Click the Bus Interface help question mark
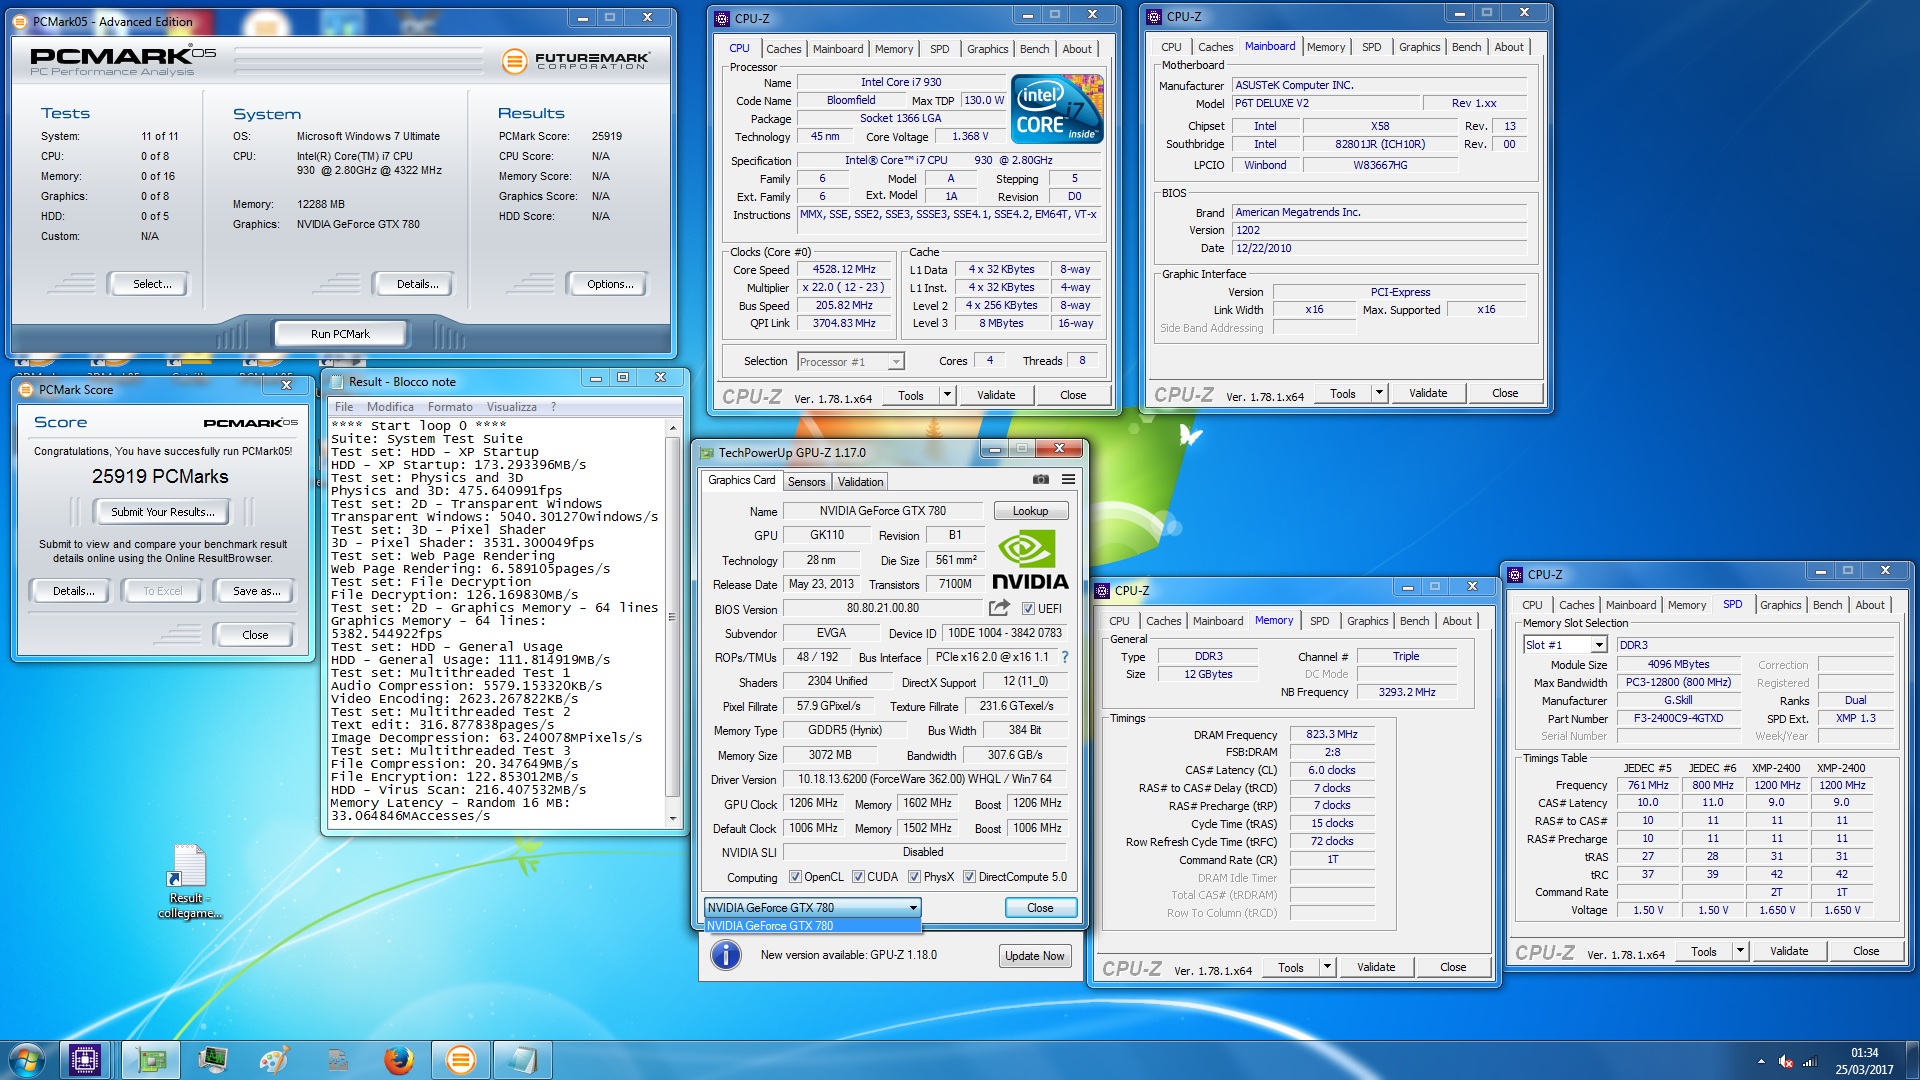 1065,657
